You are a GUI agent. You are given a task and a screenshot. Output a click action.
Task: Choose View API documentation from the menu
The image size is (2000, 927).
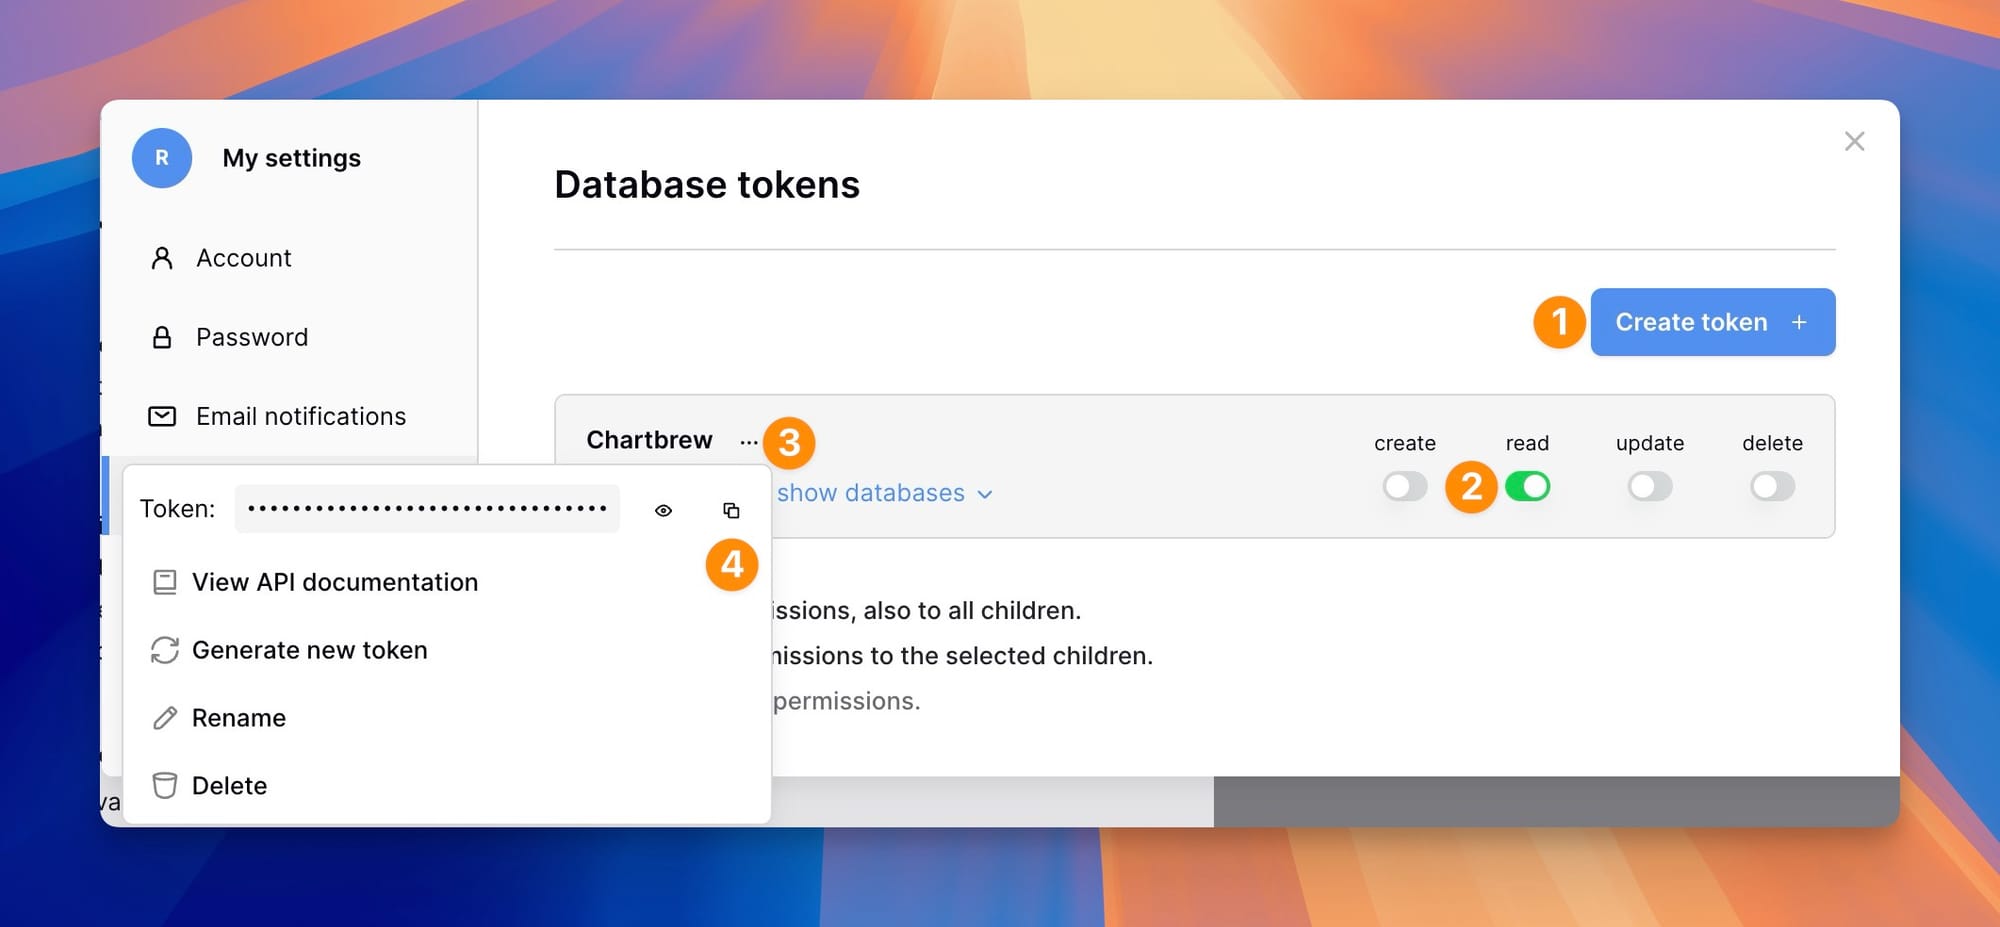(335, 582)
